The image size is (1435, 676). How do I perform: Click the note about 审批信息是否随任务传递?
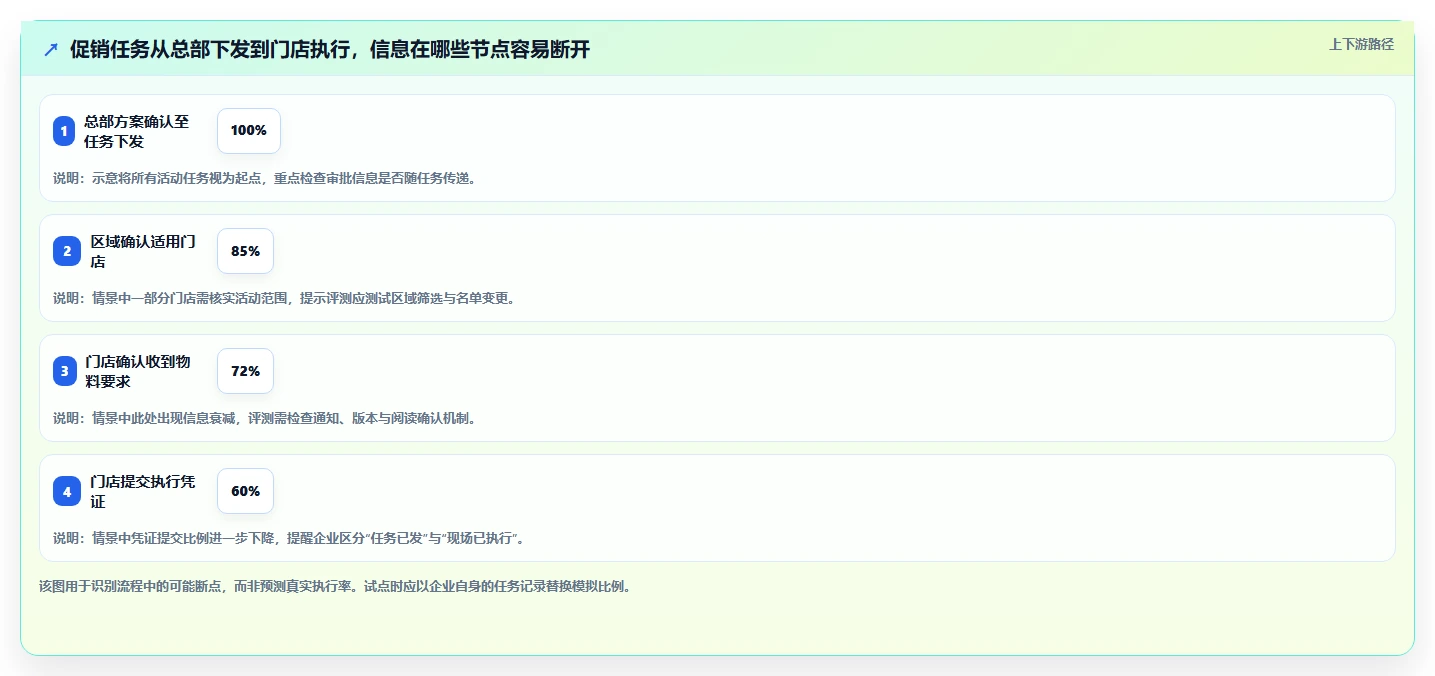[x=265, y=178]
